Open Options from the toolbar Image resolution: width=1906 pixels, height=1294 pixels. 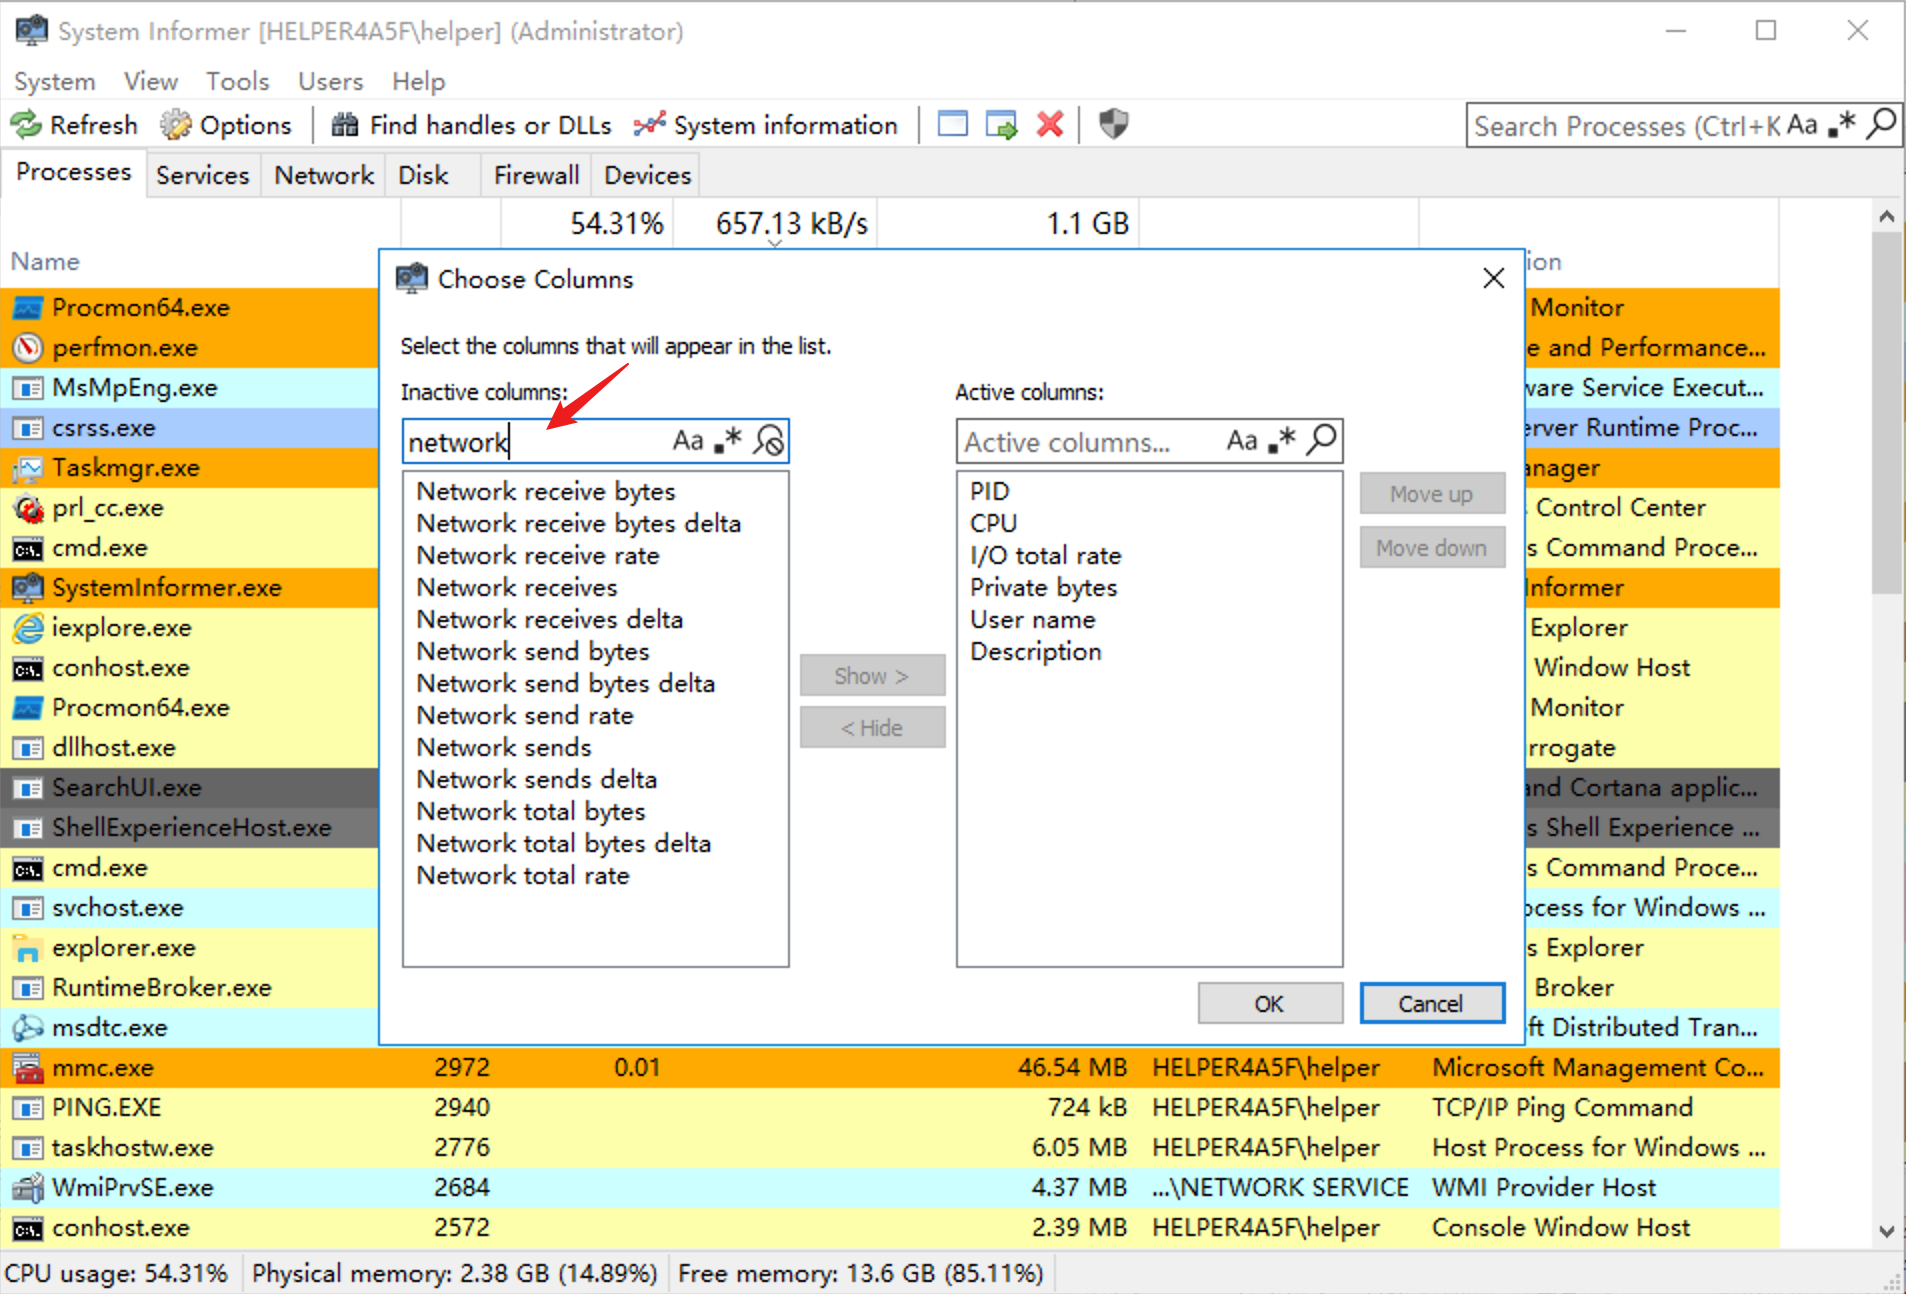click(226, 125)
